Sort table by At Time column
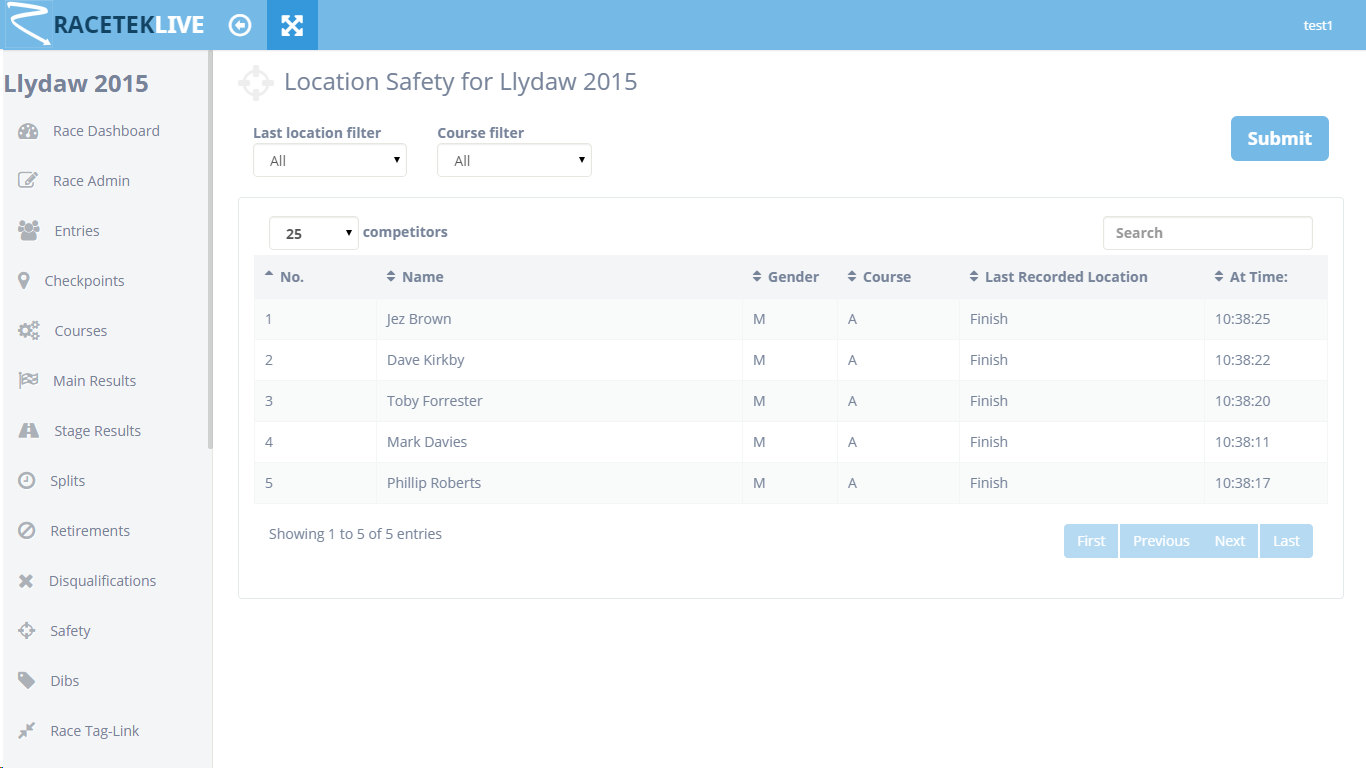 pyautogui.click(x=1266, y=277)
